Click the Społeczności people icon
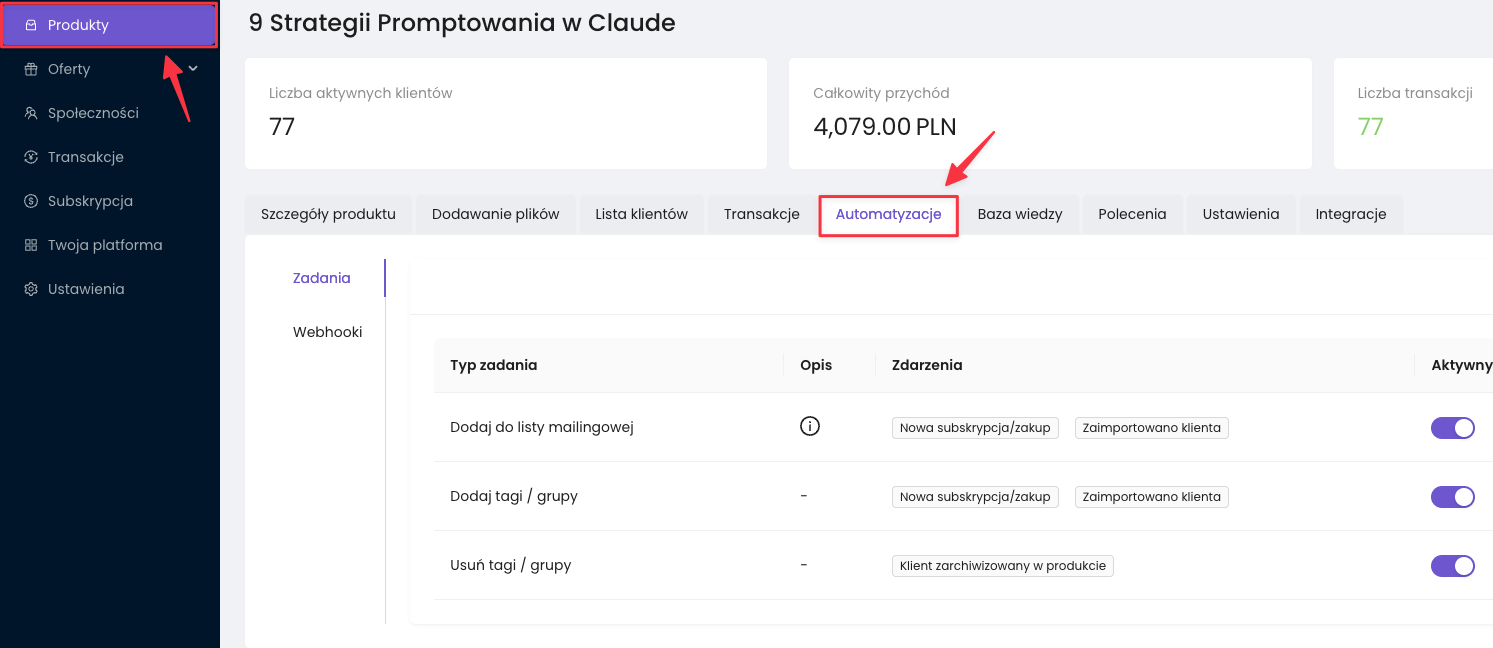This screenshot has width=1493, height=648. pyautogui.click(x=31, y=113)
